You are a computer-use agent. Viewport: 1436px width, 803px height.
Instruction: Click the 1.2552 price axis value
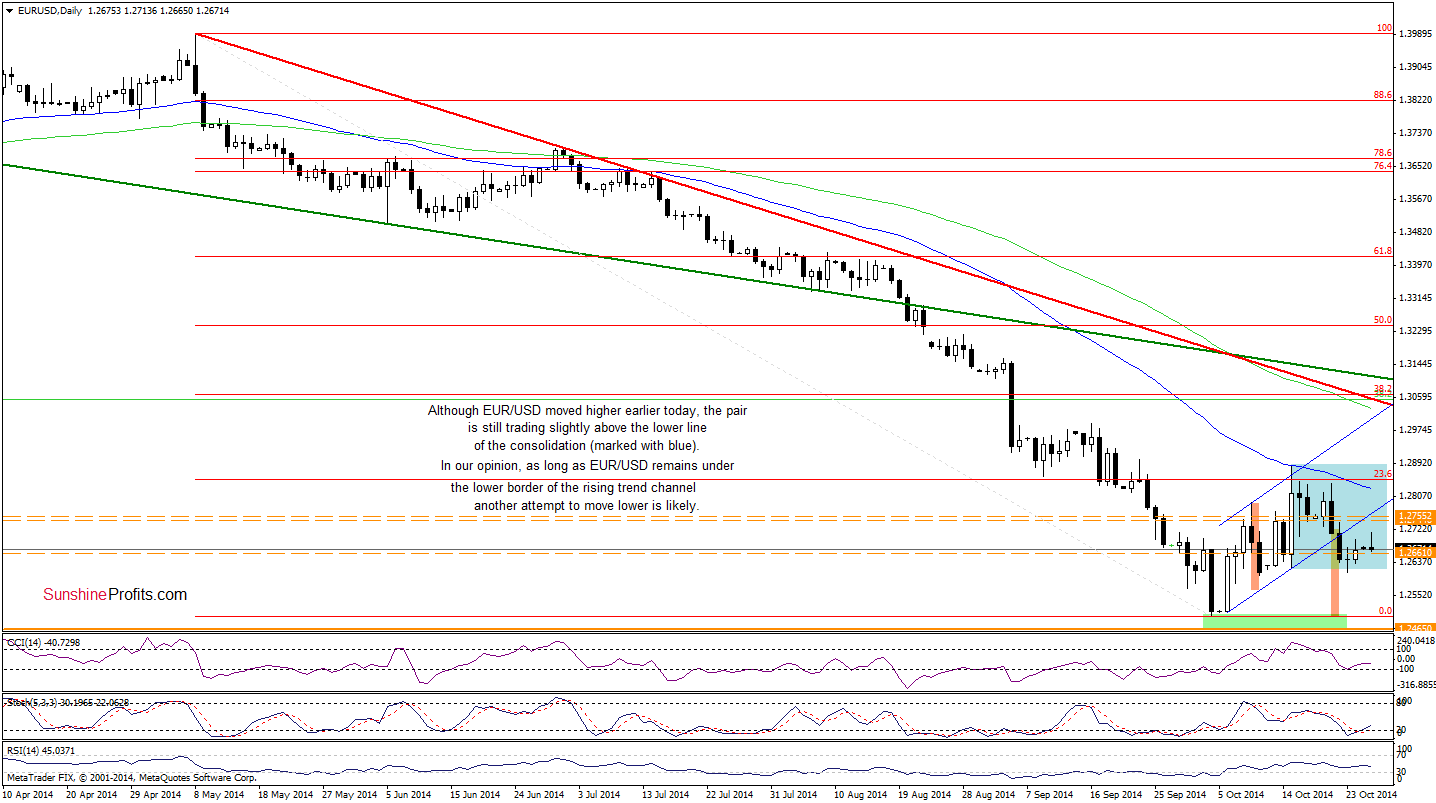(x=1415, y=595)
